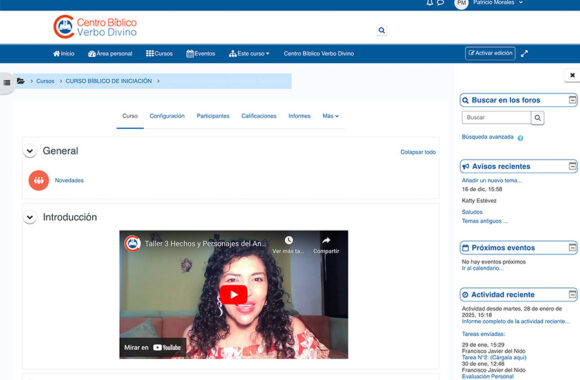Expand the Este curso dropdown
The image size is (580, 380).
(249, 54)
